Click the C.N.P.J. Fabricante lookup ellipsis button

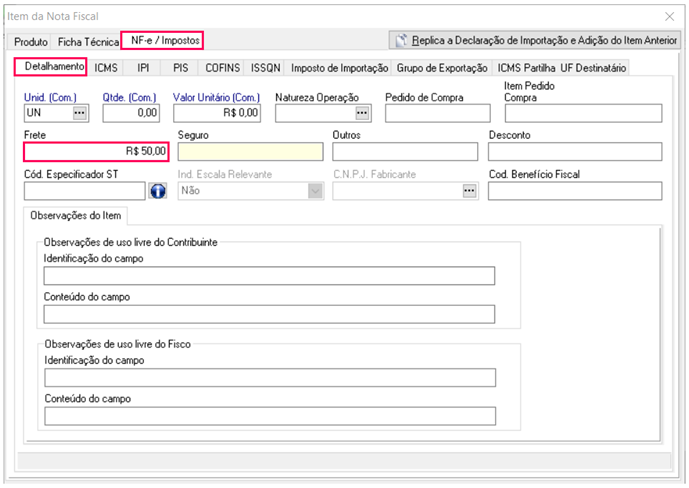tap(469, 191)
